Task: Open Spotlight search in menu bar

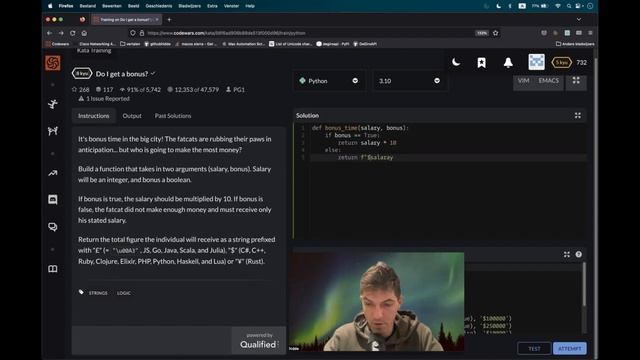Action: [569, 6]
